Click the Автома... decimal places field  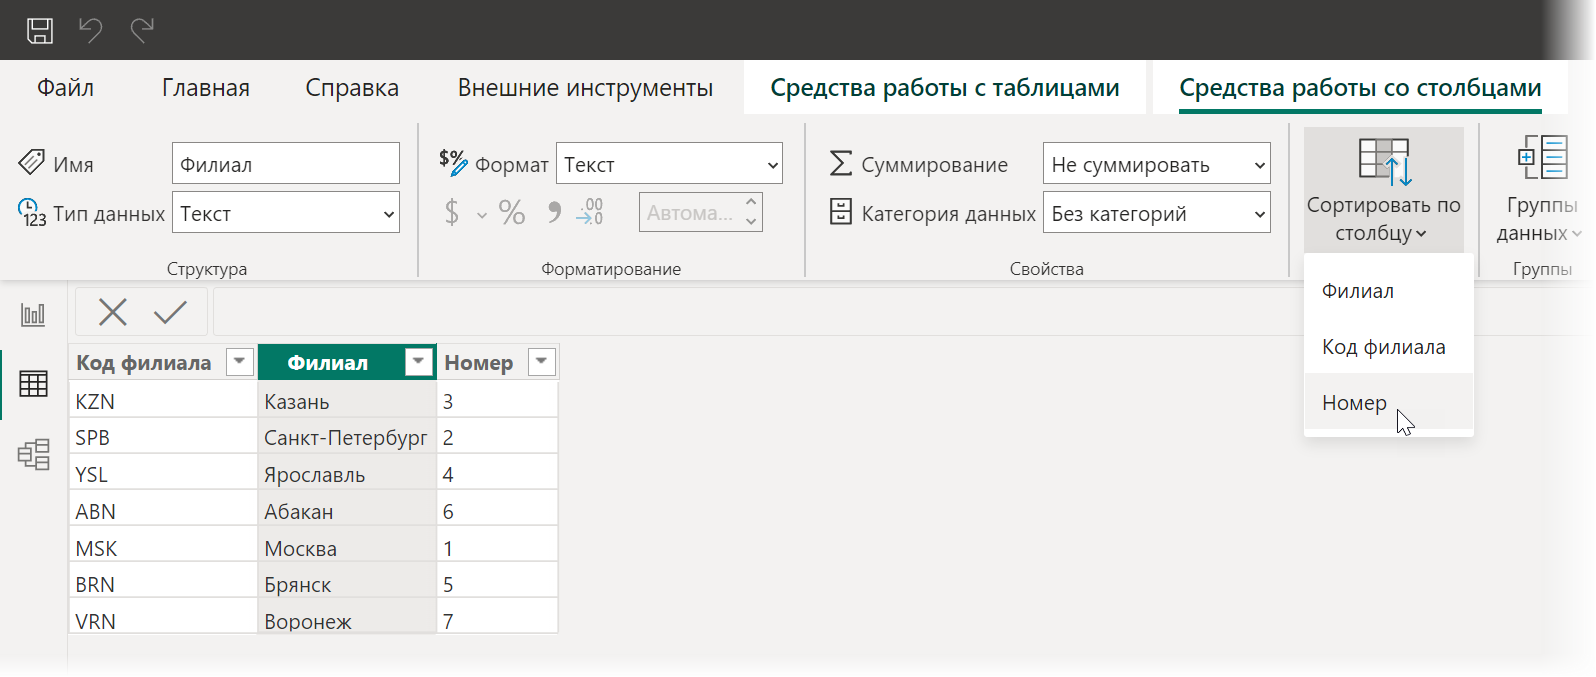[690, 213]
